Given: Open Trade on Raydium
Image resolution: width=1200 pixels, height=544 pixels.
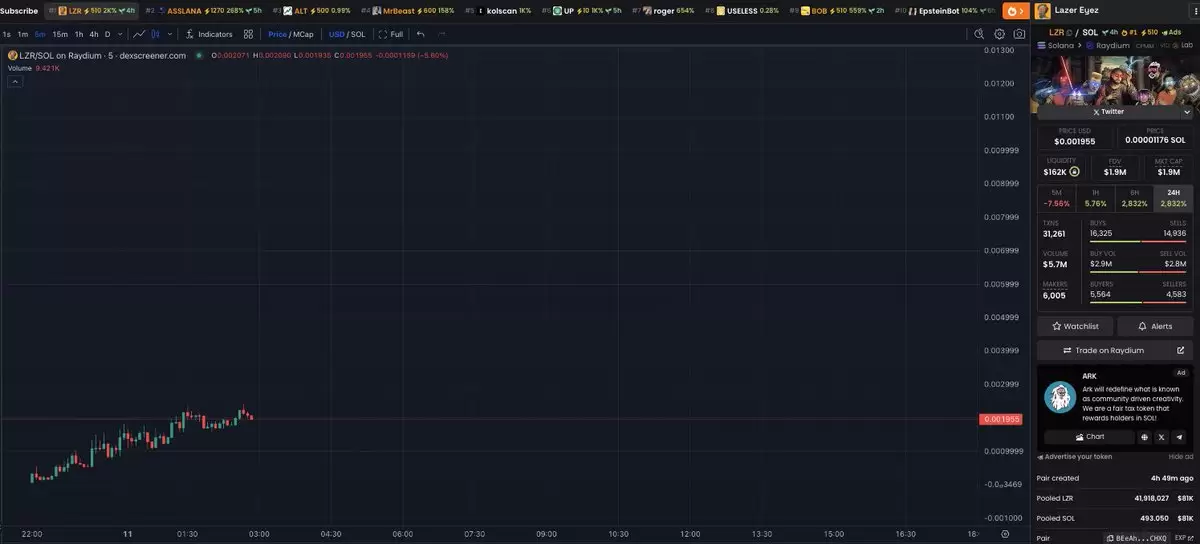Looking at the screenshot, I should [1115, 350].
